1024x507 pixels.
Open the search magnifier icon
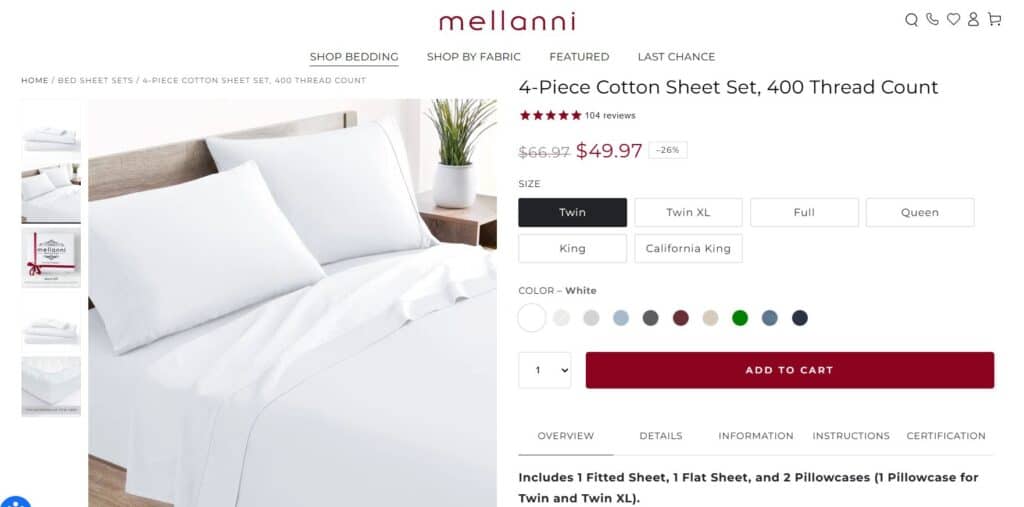coord(911,20)
